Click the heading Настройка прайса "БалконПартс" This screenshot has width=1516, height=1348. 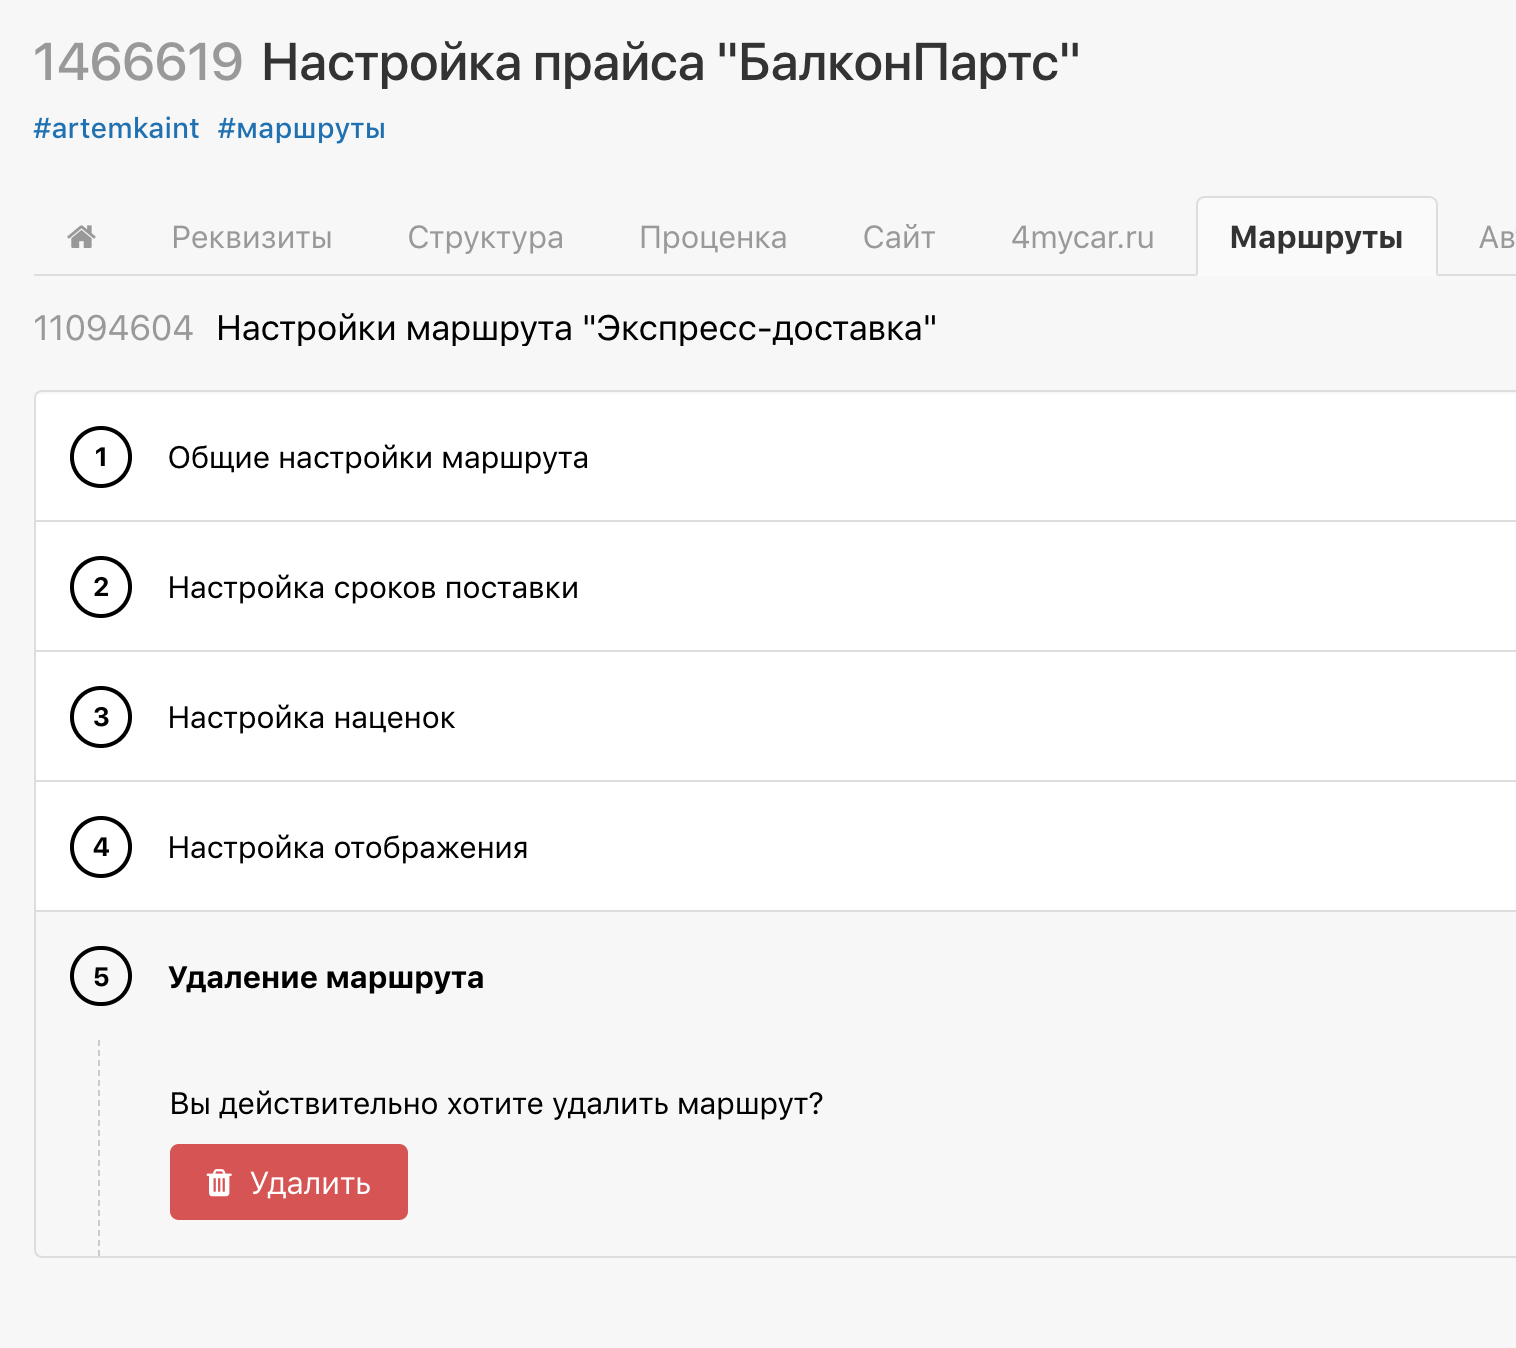click(671, 62)
